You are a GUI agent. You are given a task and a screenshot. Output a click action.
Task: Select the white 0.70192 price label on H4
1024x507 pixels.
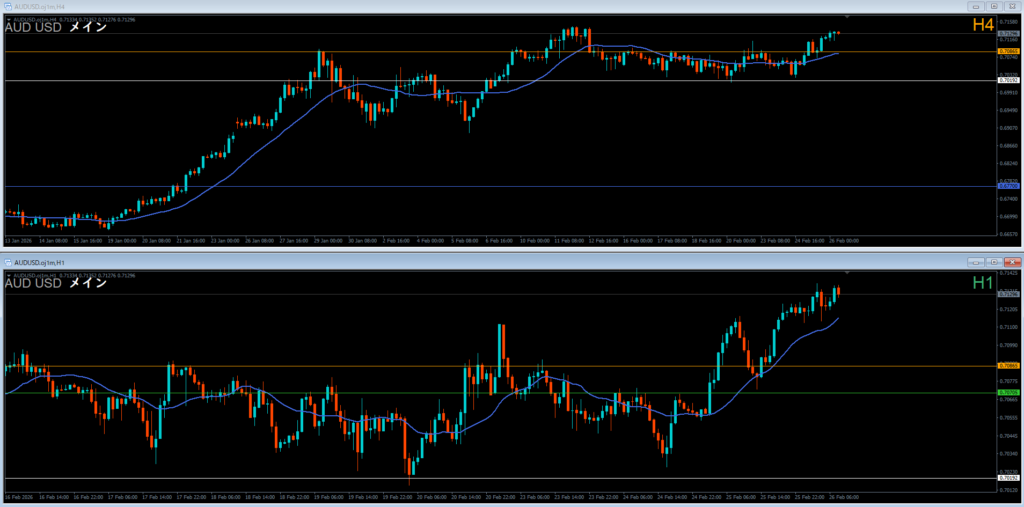(x=1008, y=80)
